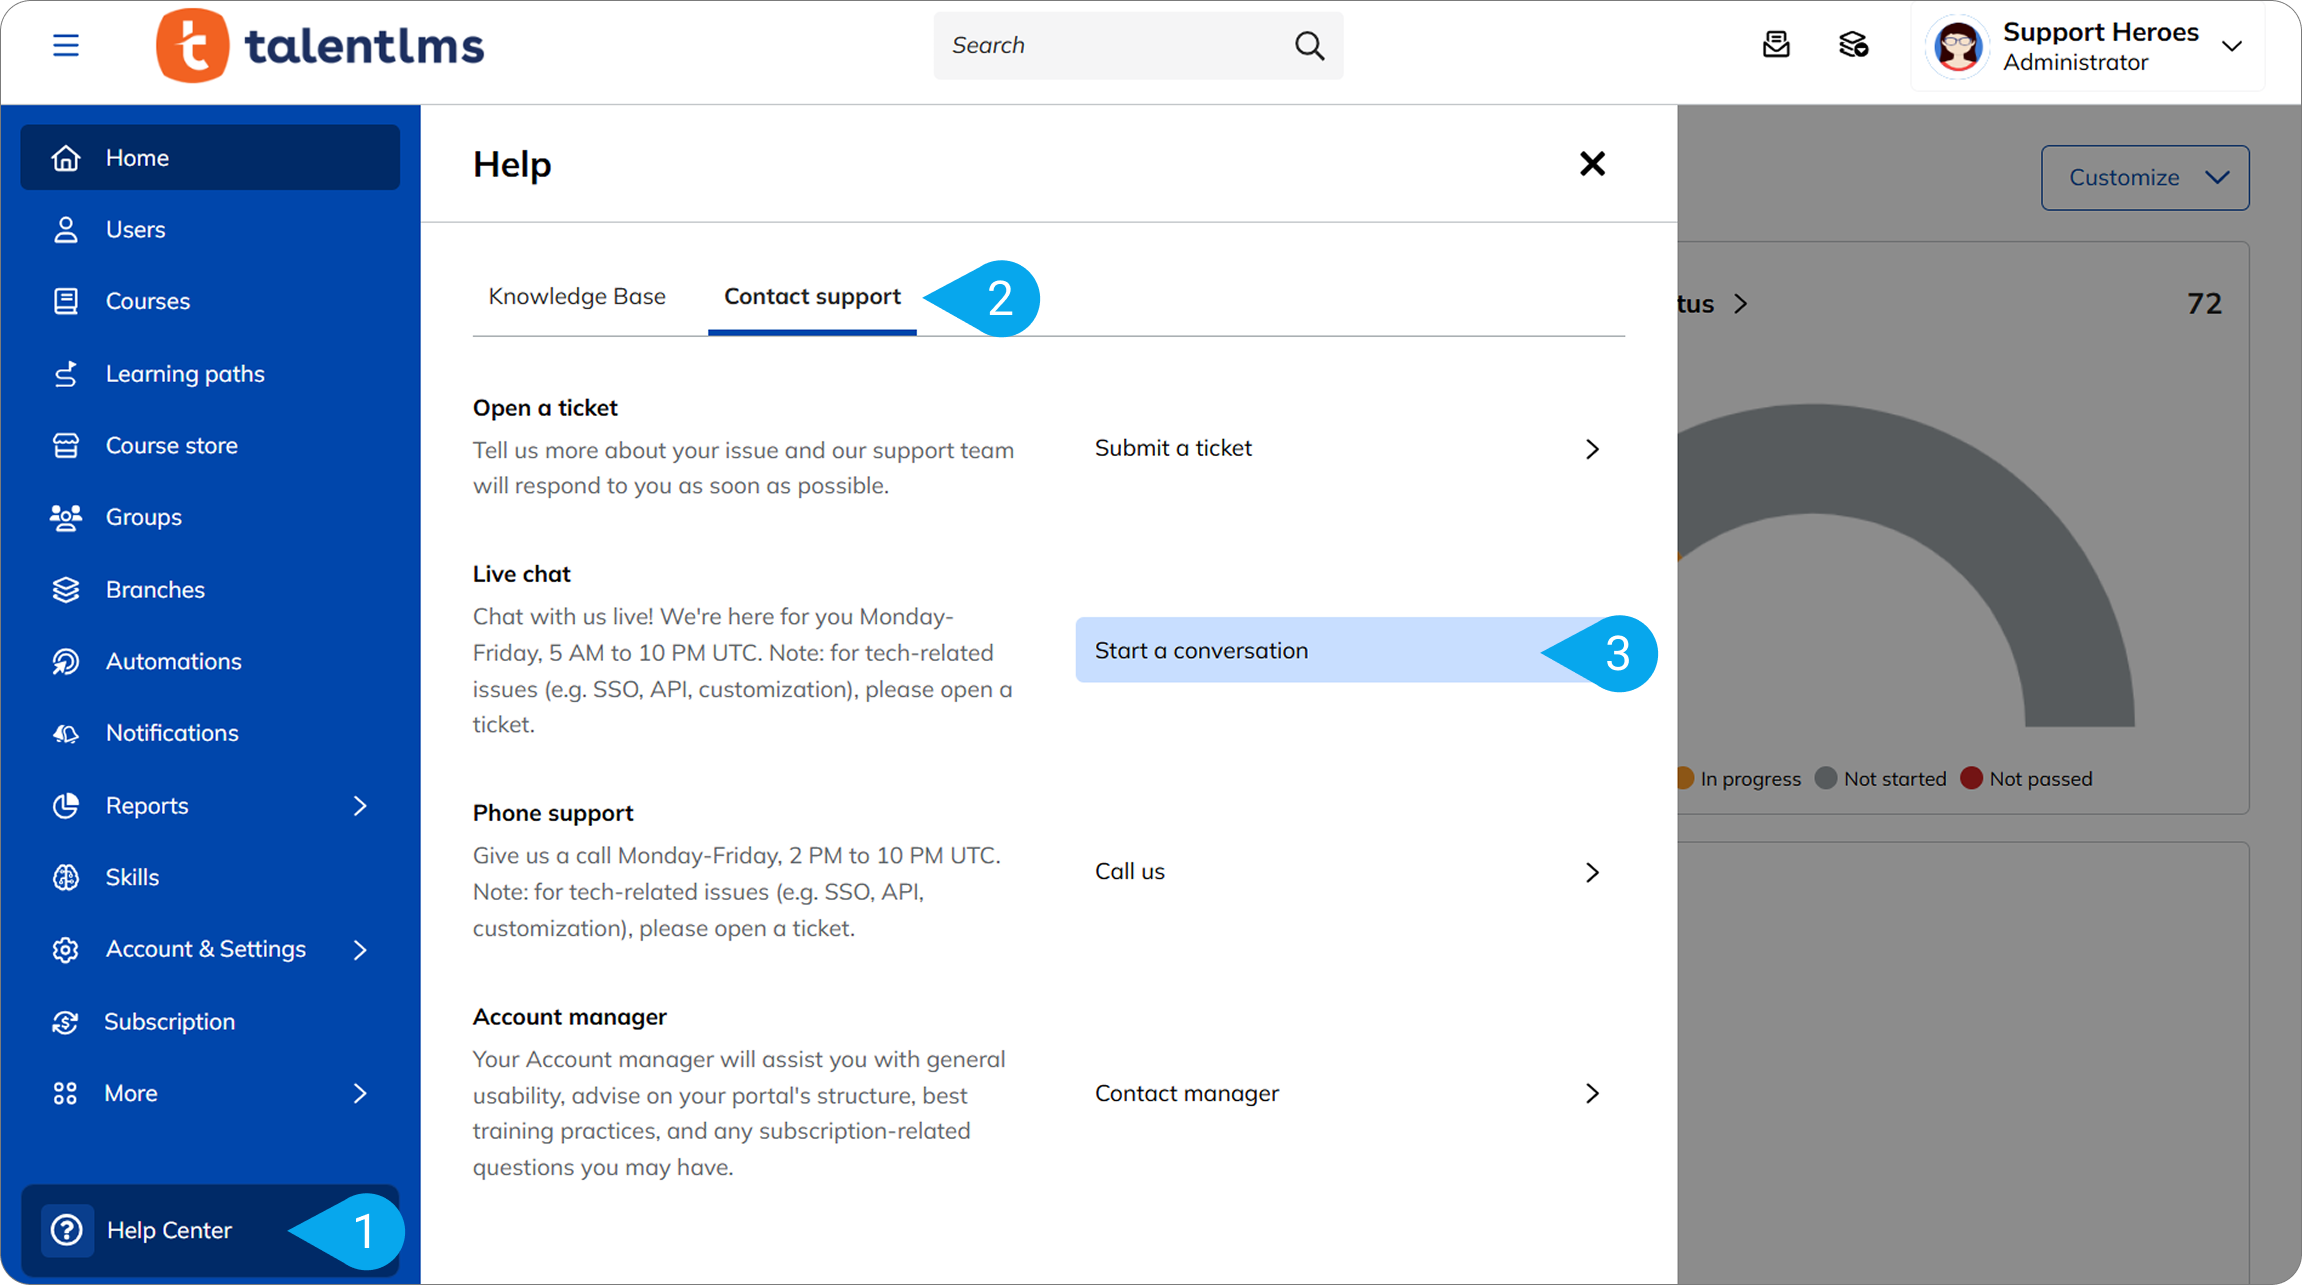Viewport: 2302px width, 1285px height.
Task: Click the Course store icon
Action: (66, 446)
